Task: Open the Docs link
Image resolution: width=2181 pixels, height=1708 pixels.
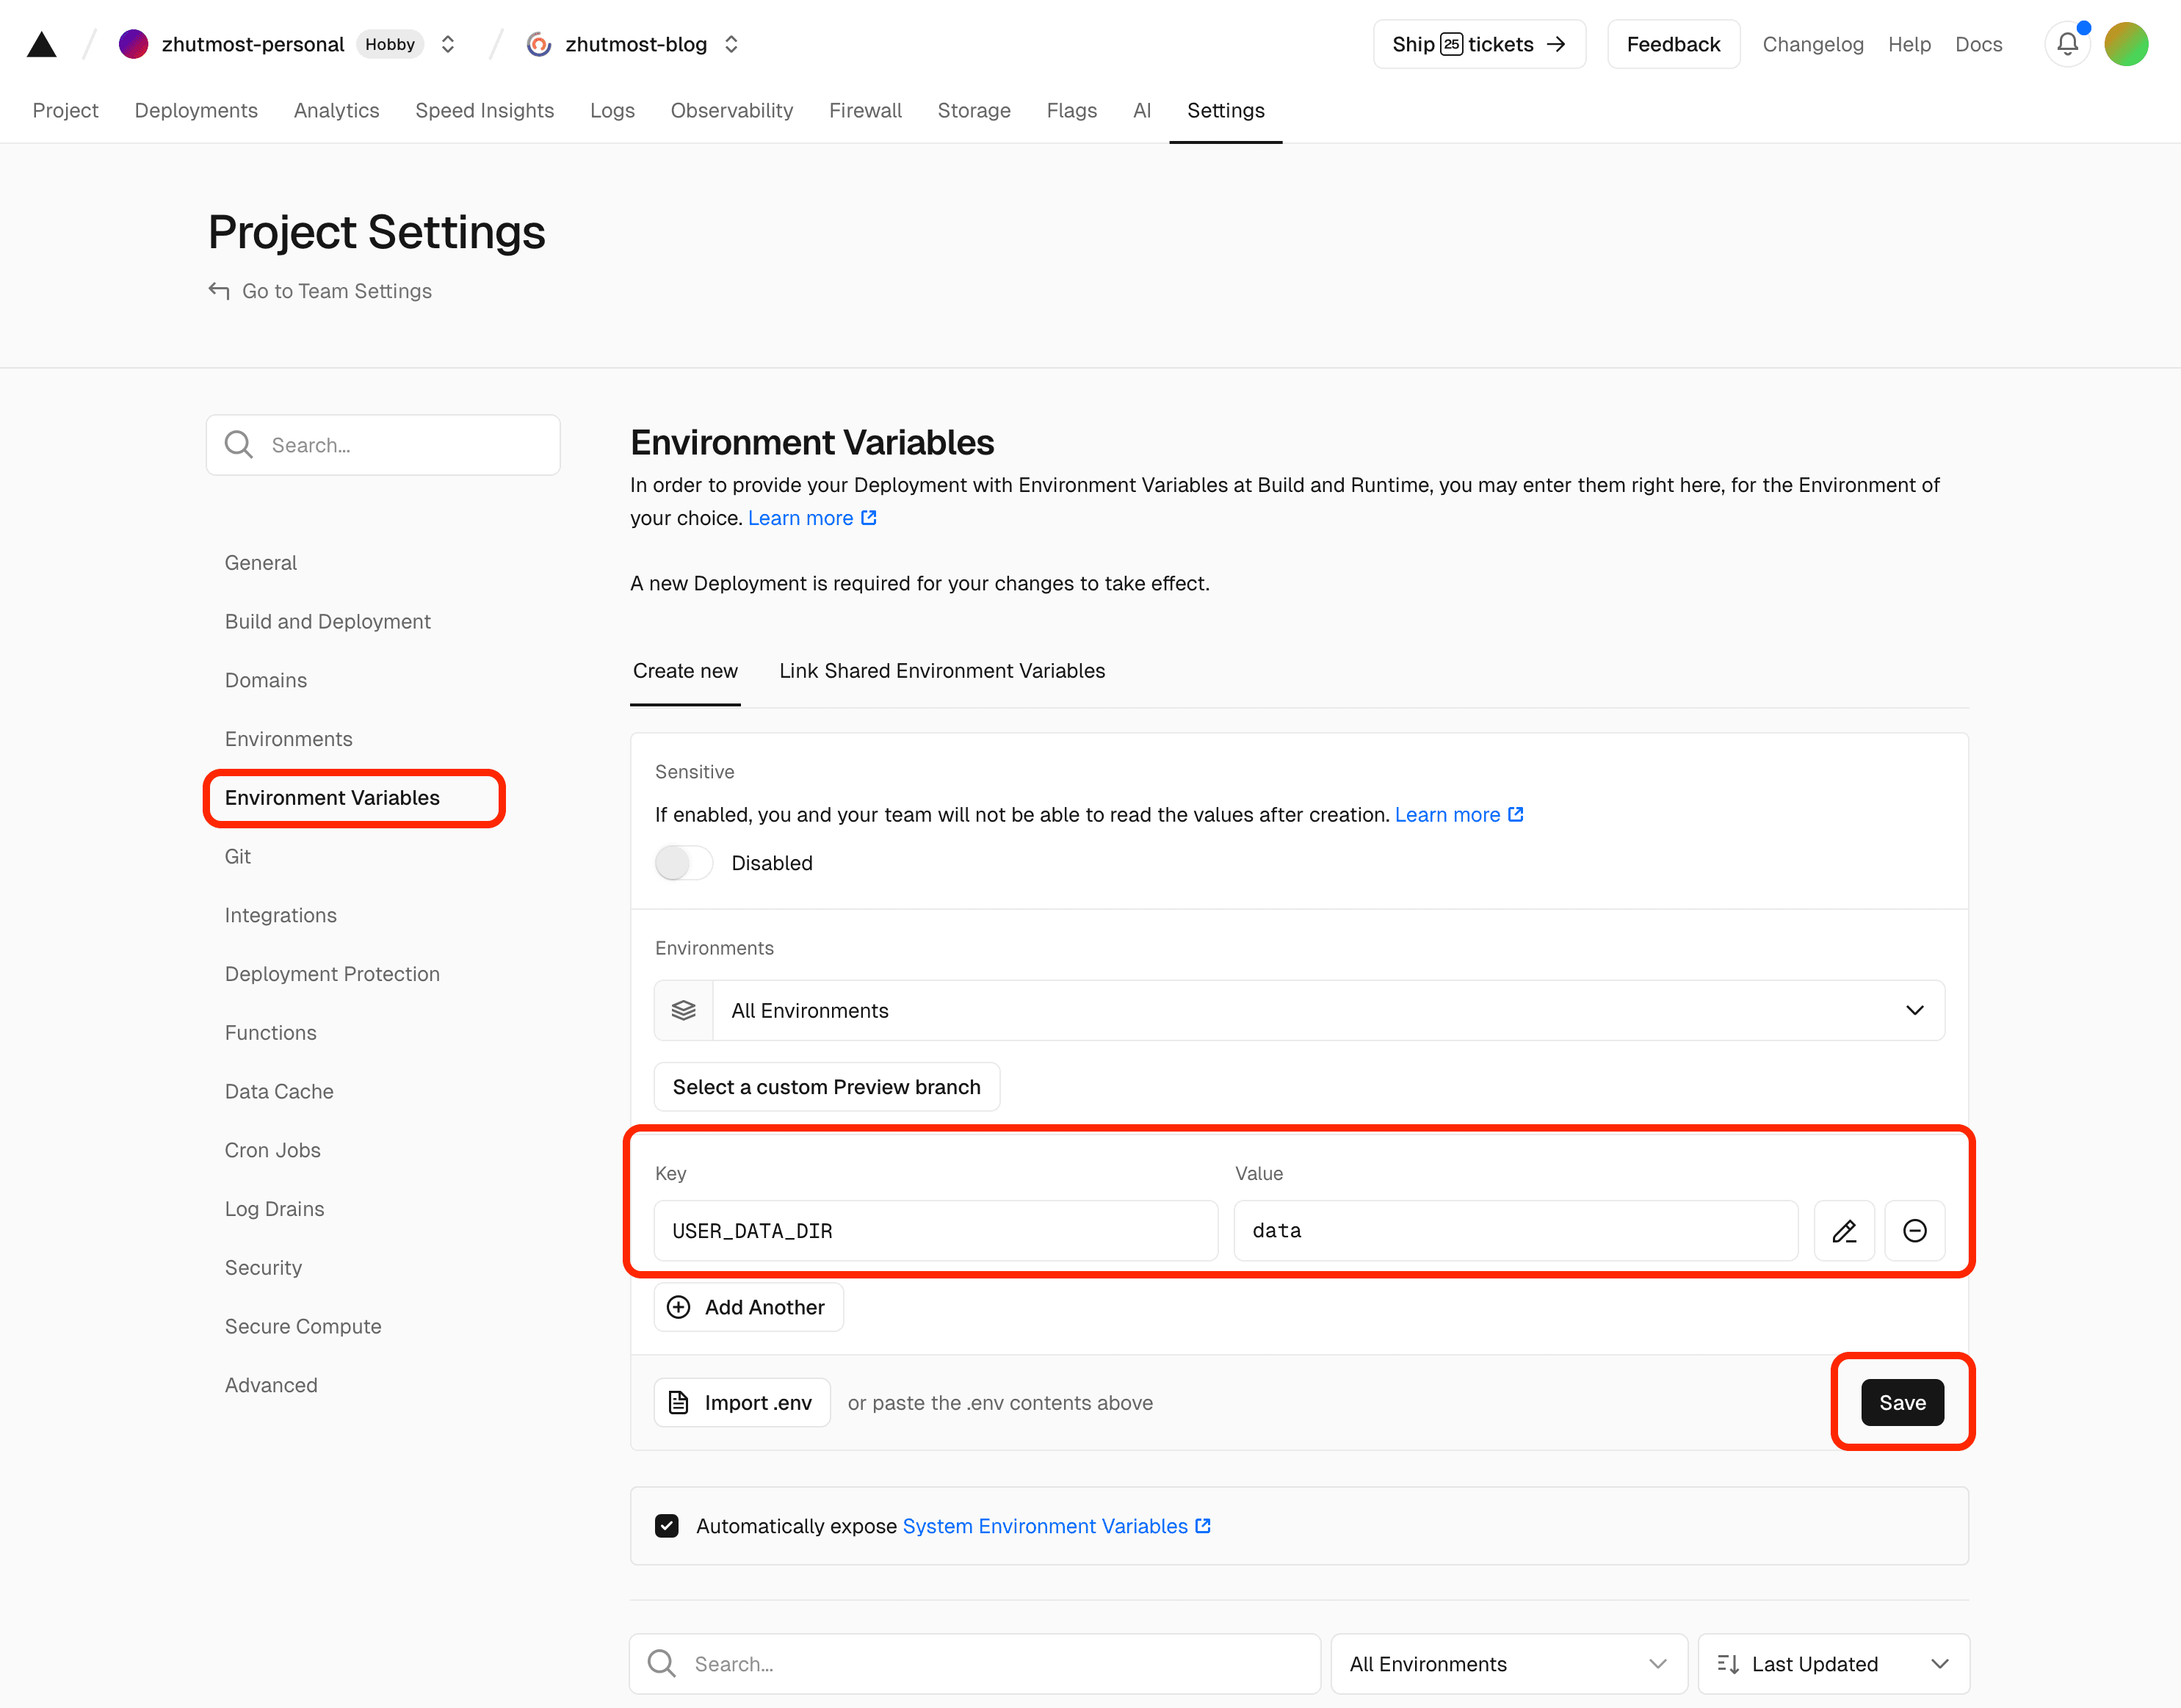Action: tap(1978, 44)
